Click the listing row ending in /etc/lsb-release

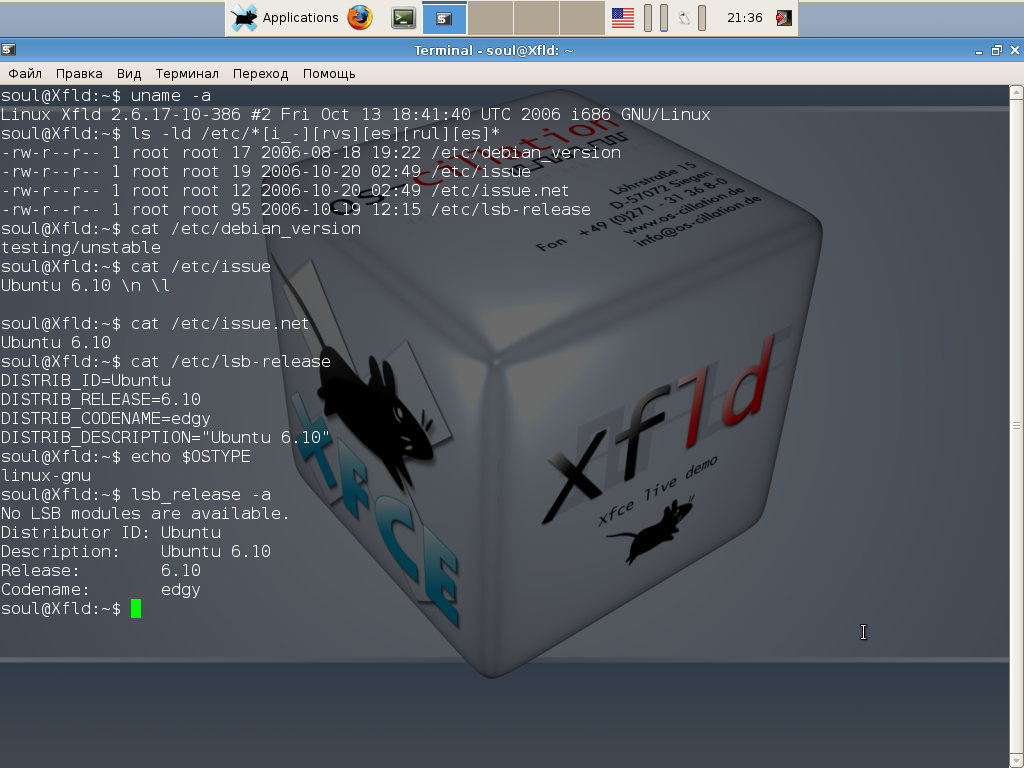click(296, 209)
